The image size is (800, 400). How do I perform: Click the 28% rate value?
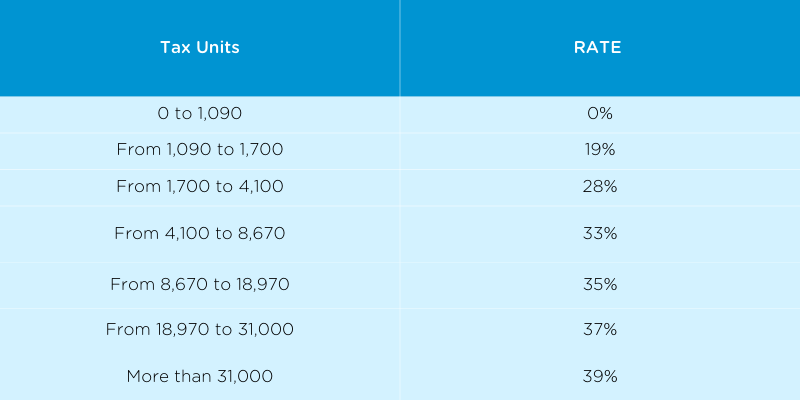pyautogui.click(x=600, y=186)
